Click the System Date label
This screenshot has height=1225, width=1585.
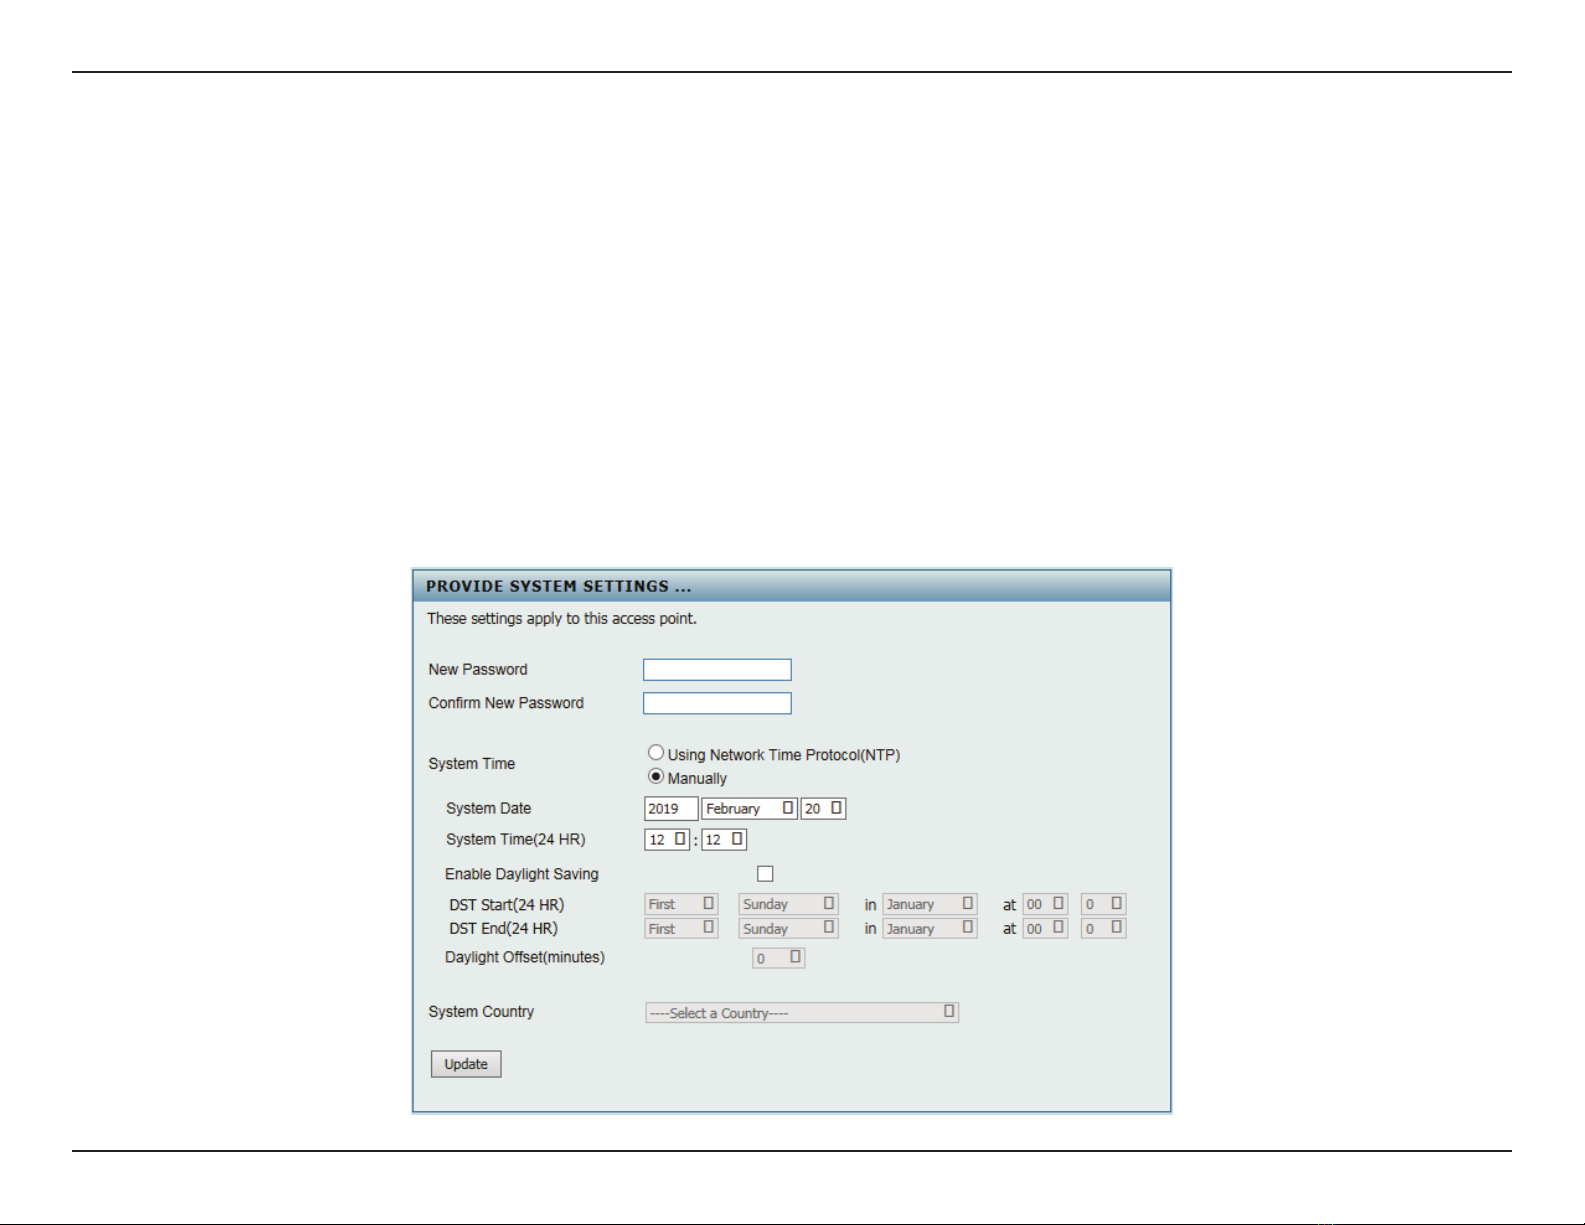click(489, 808)
